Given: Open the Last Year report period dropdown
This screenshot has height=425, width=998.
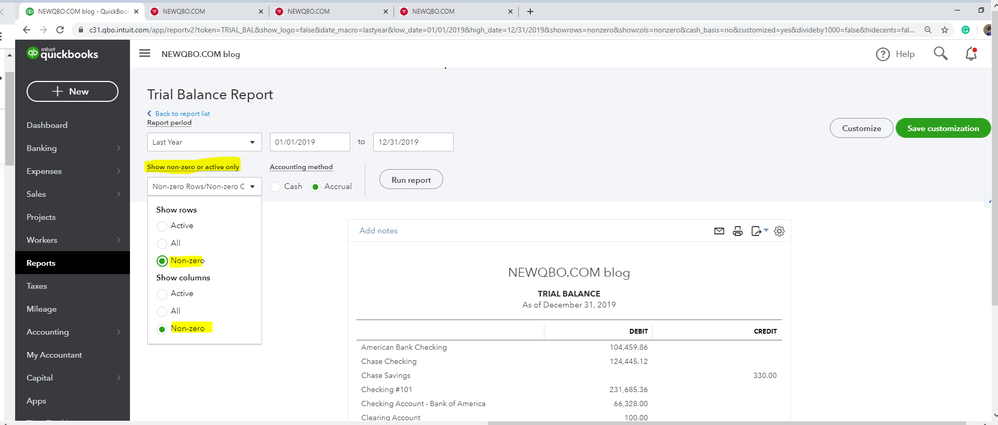Looking at the screenshot, I should point(204,142).
